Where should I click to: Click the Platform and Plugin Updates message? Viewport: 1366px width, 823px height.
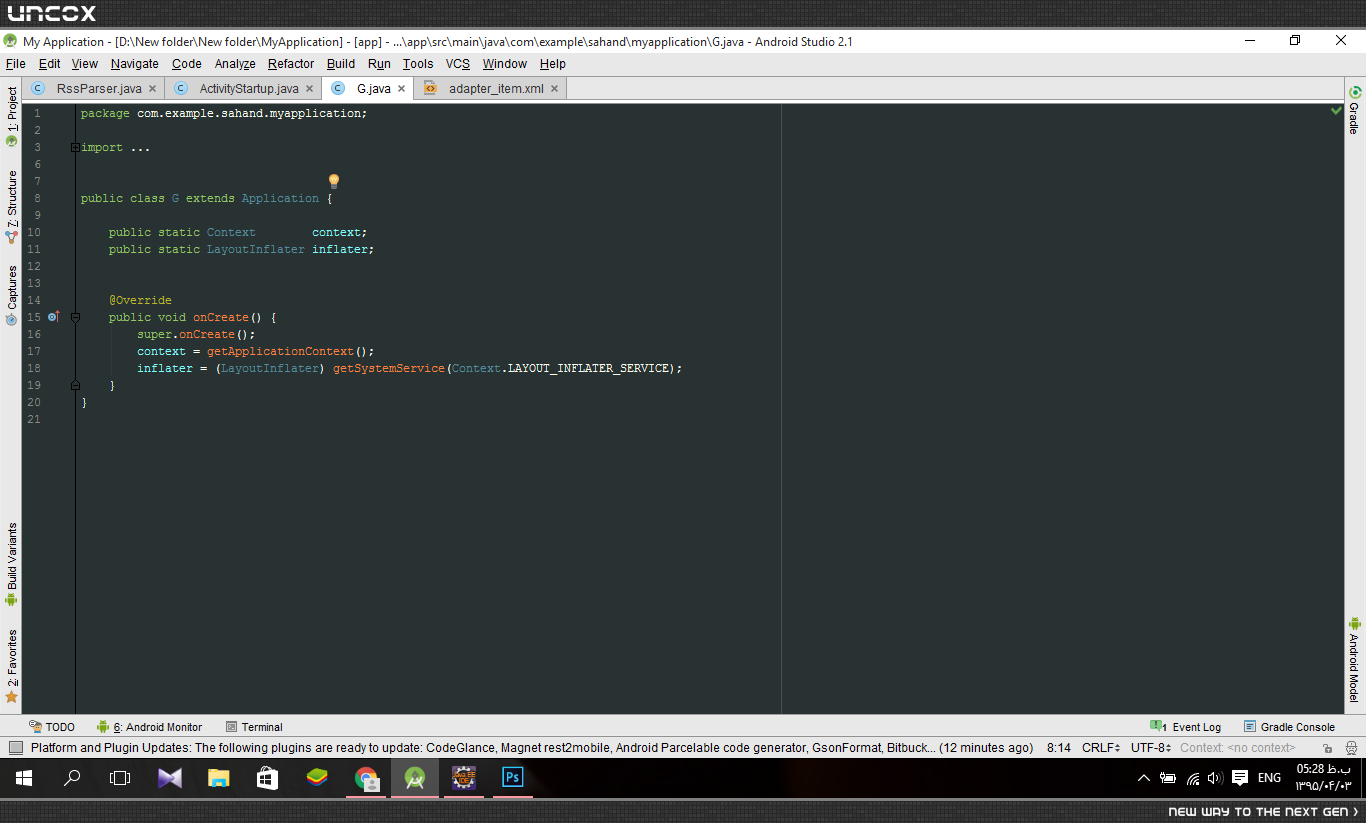[x=532, y=748]
